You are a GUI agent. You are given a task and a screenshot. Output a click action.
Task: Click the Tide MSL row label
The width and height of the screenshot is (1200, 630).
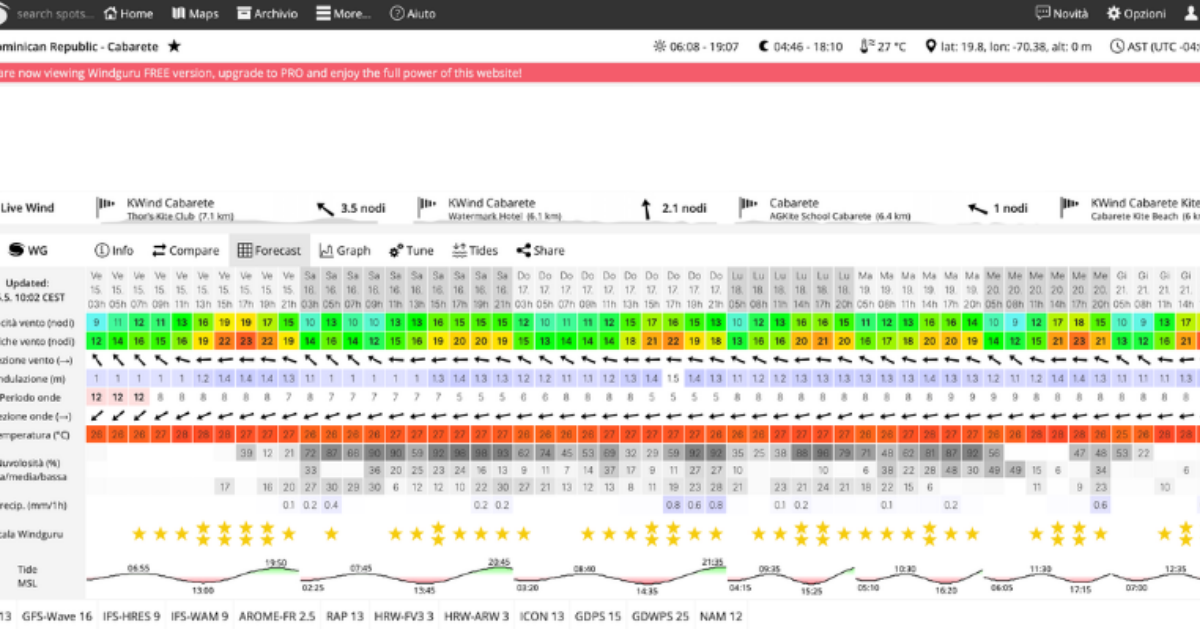(28, 576)
